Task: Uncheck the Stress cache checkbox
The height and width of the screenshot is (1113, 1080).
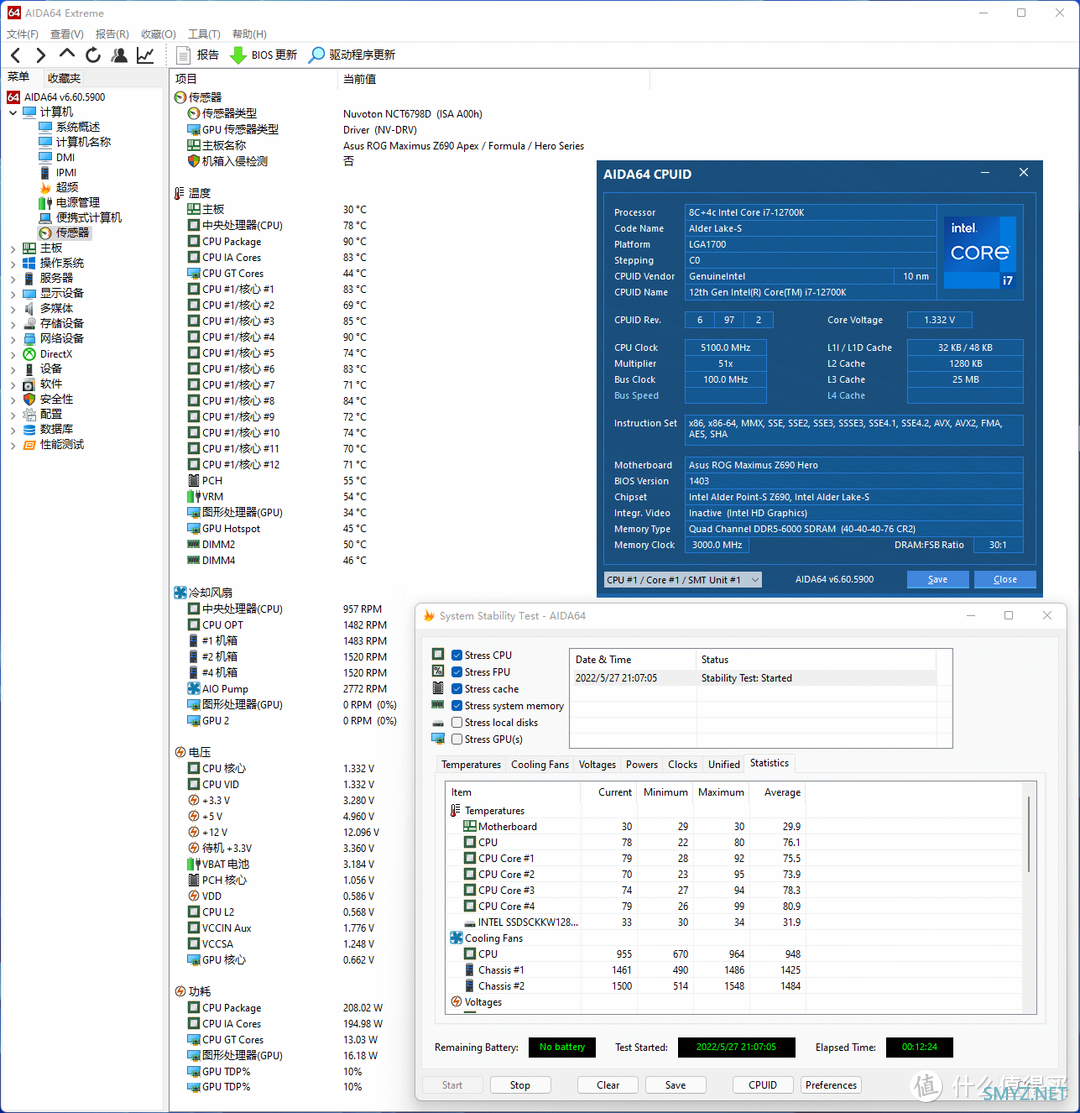Action: coord(457,689)
